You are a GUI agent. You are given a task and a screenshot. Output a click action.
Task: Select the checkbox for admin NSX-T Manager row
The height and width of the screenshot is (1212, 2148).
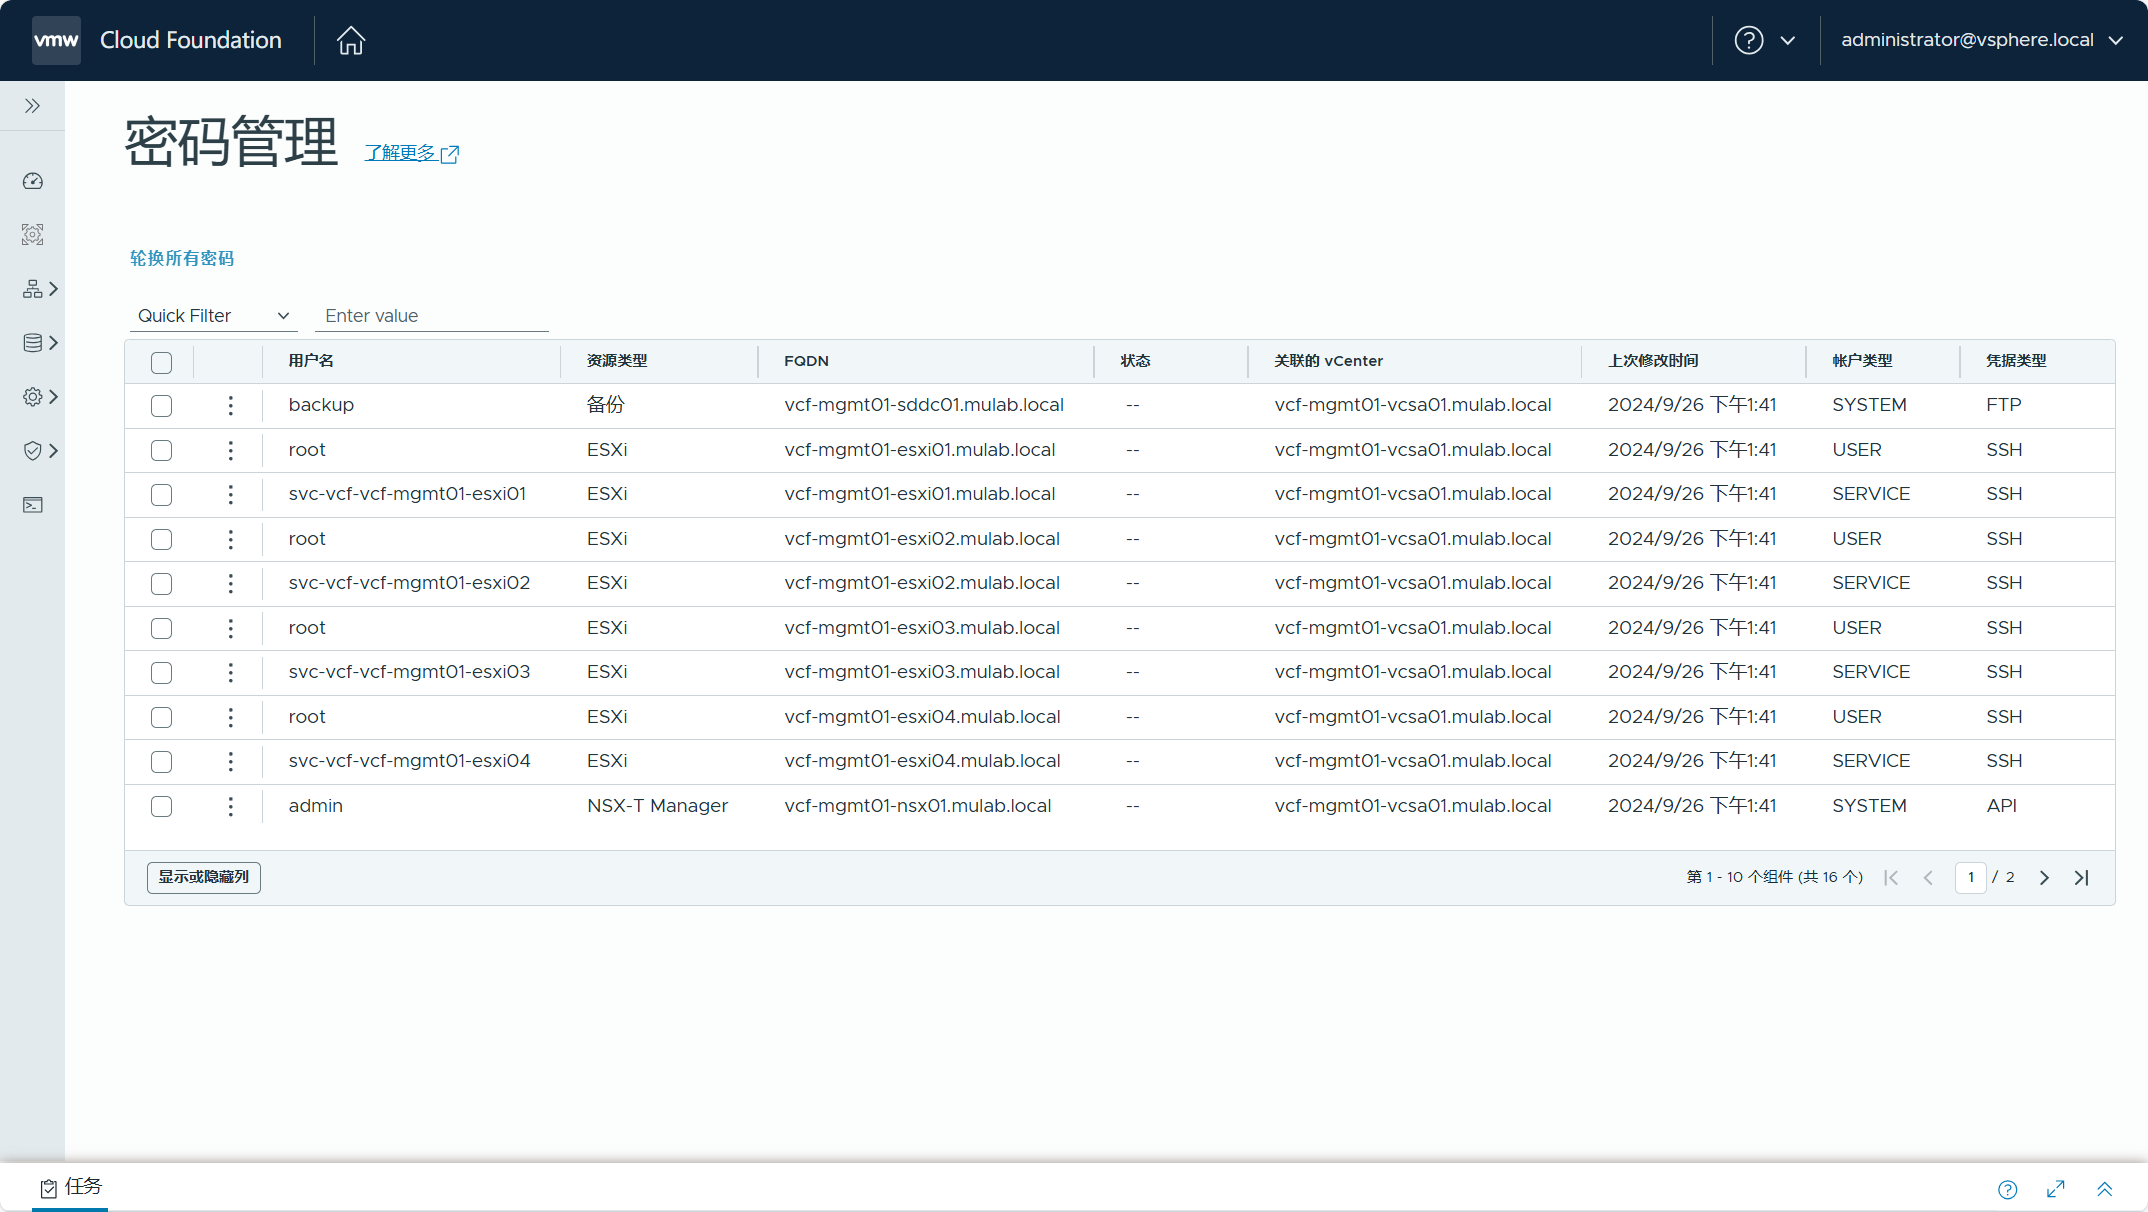162,807
